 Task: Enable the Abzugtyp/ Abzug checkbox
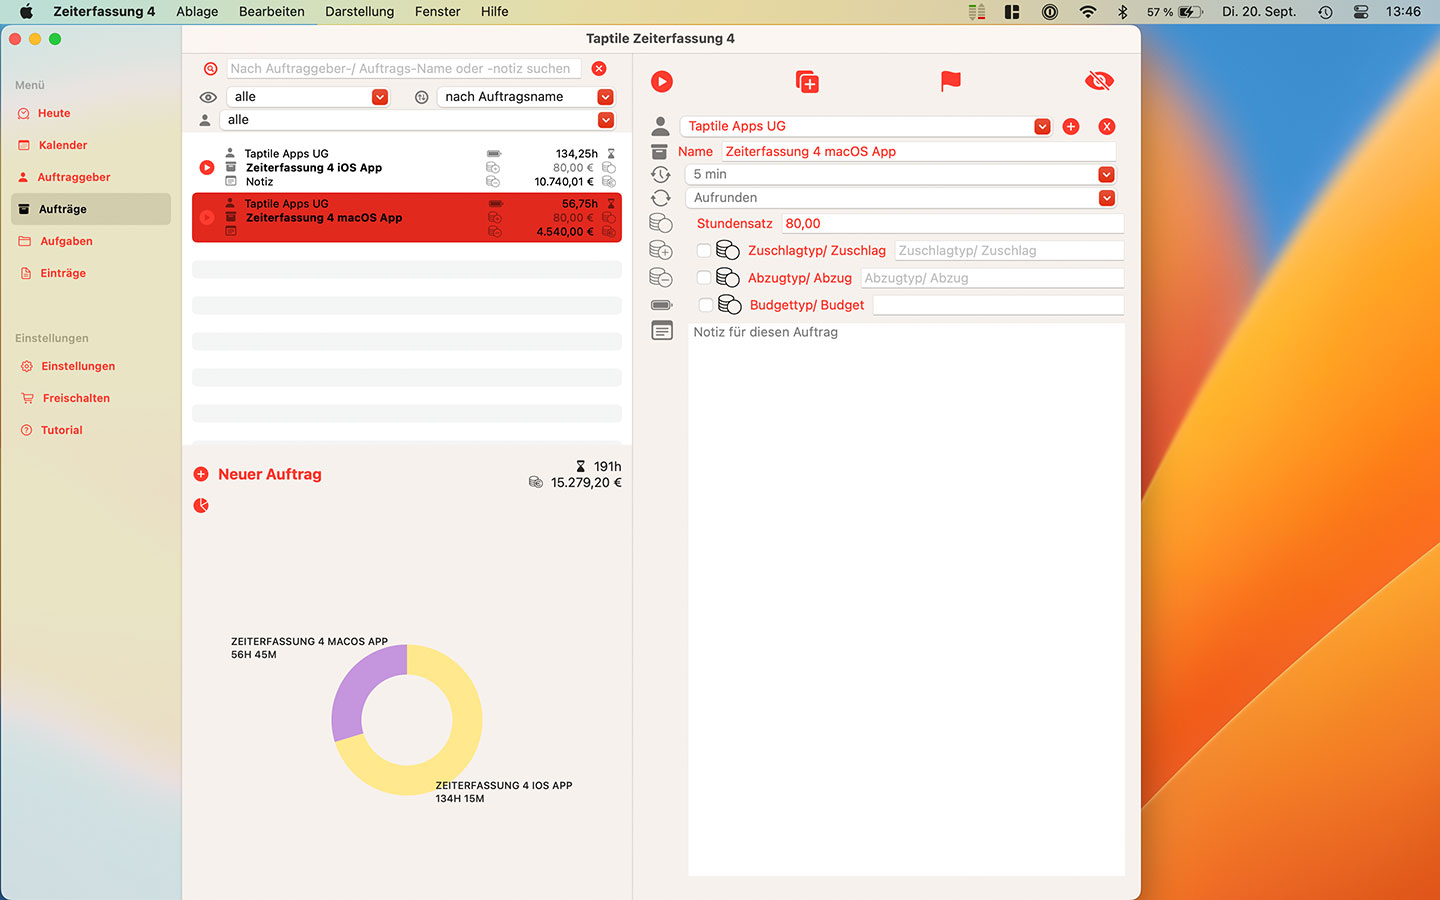(704, 278)
